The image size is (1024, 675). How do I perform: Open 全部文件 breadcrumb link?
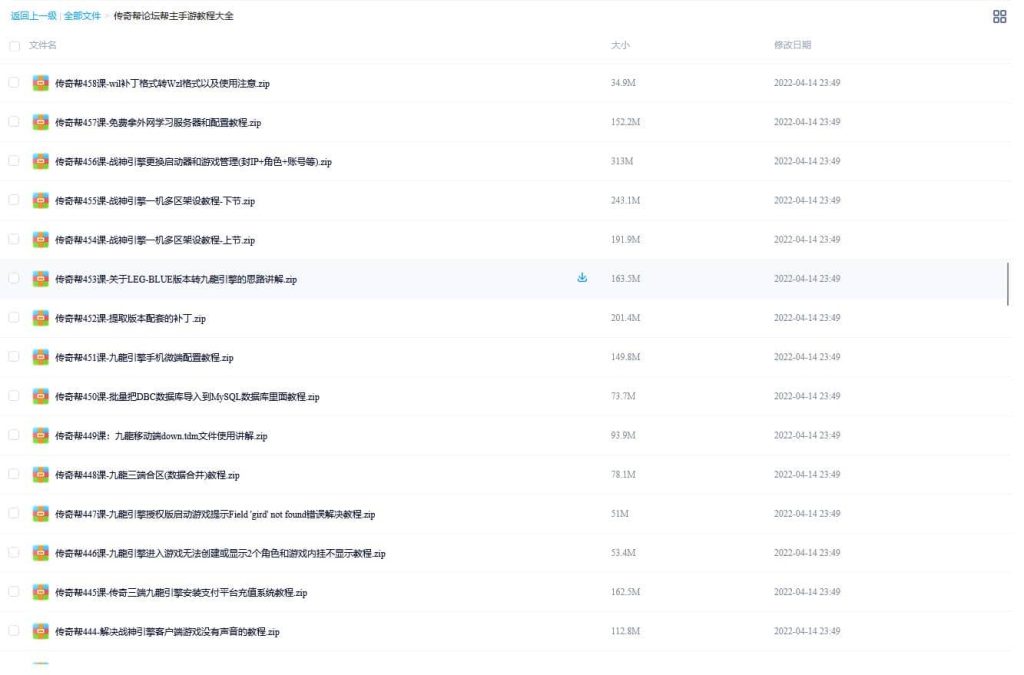pos(82,16)
